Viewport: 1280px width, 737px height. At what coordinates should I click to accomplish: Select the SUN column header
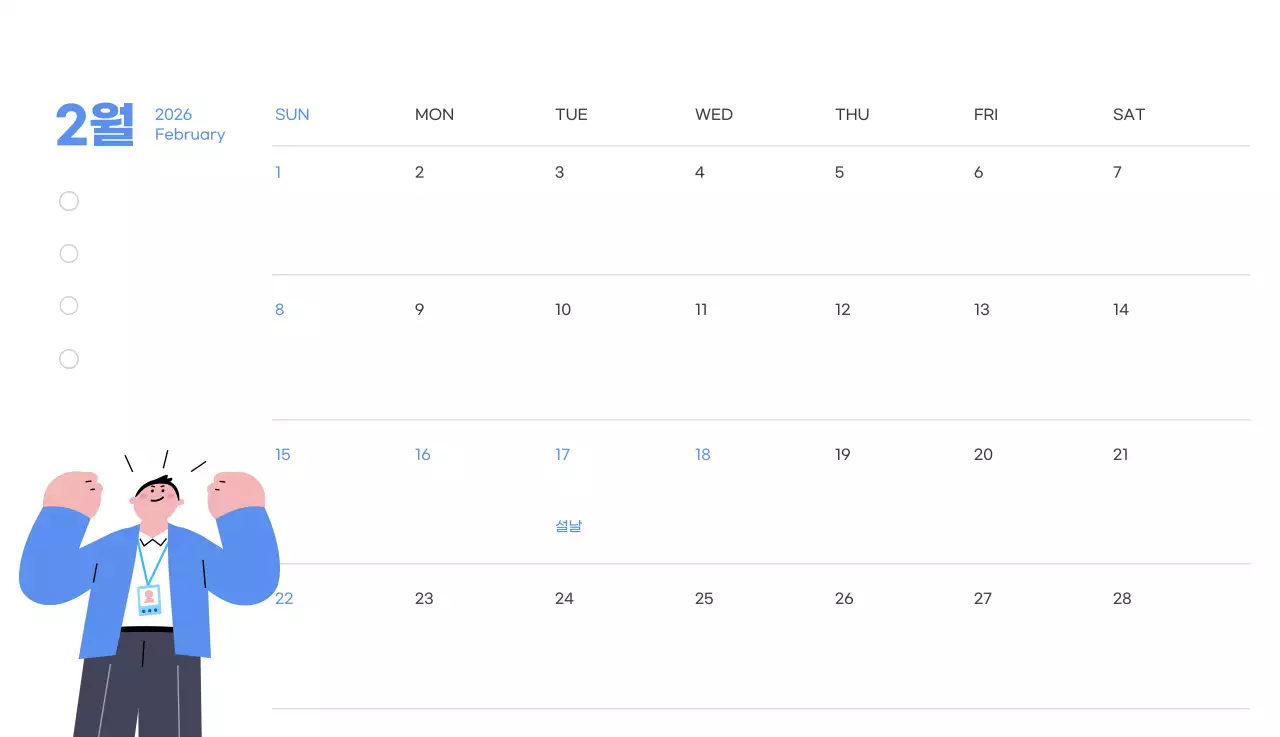pos(292,115)
